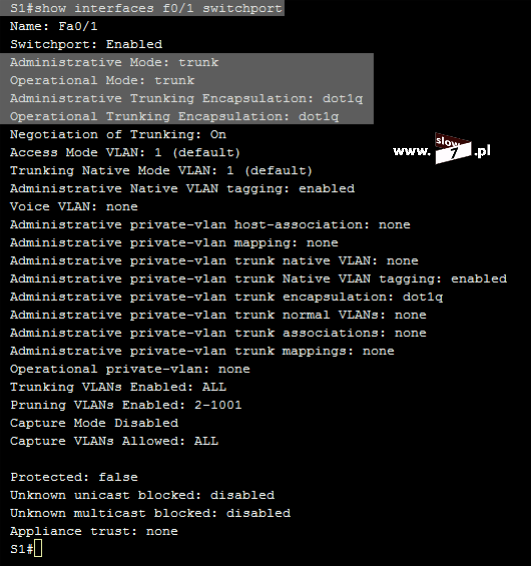
Task: Click 'Unknown unicast blocked: disabled' line
Action: [142, 495]
